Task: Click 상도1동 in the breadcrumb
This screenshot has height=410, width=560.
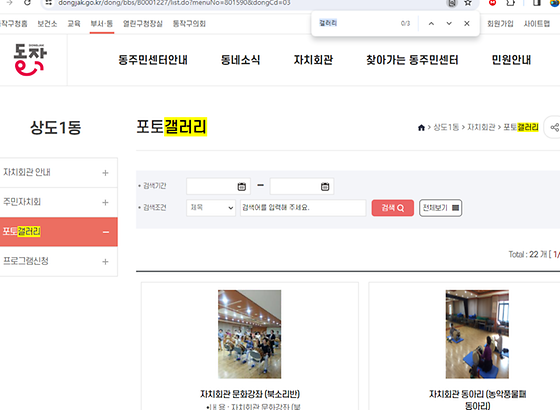Action: (446, 128)
